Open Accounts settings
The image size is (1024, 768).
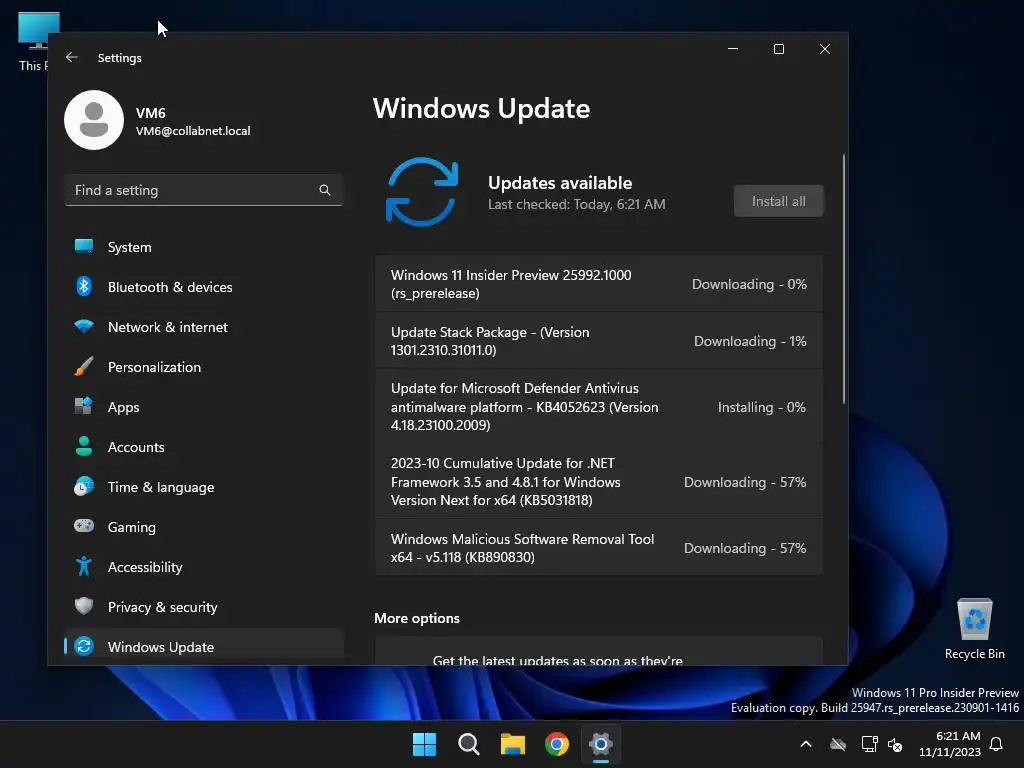[x=204, y=447]
